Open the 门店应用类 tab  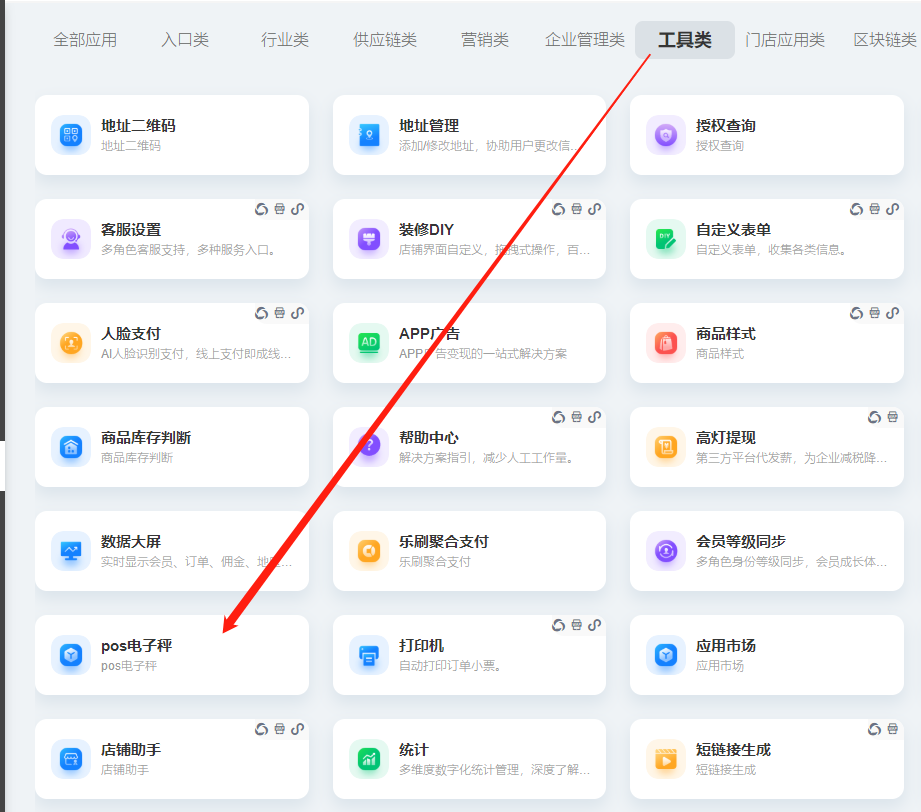tap(785, 40)
